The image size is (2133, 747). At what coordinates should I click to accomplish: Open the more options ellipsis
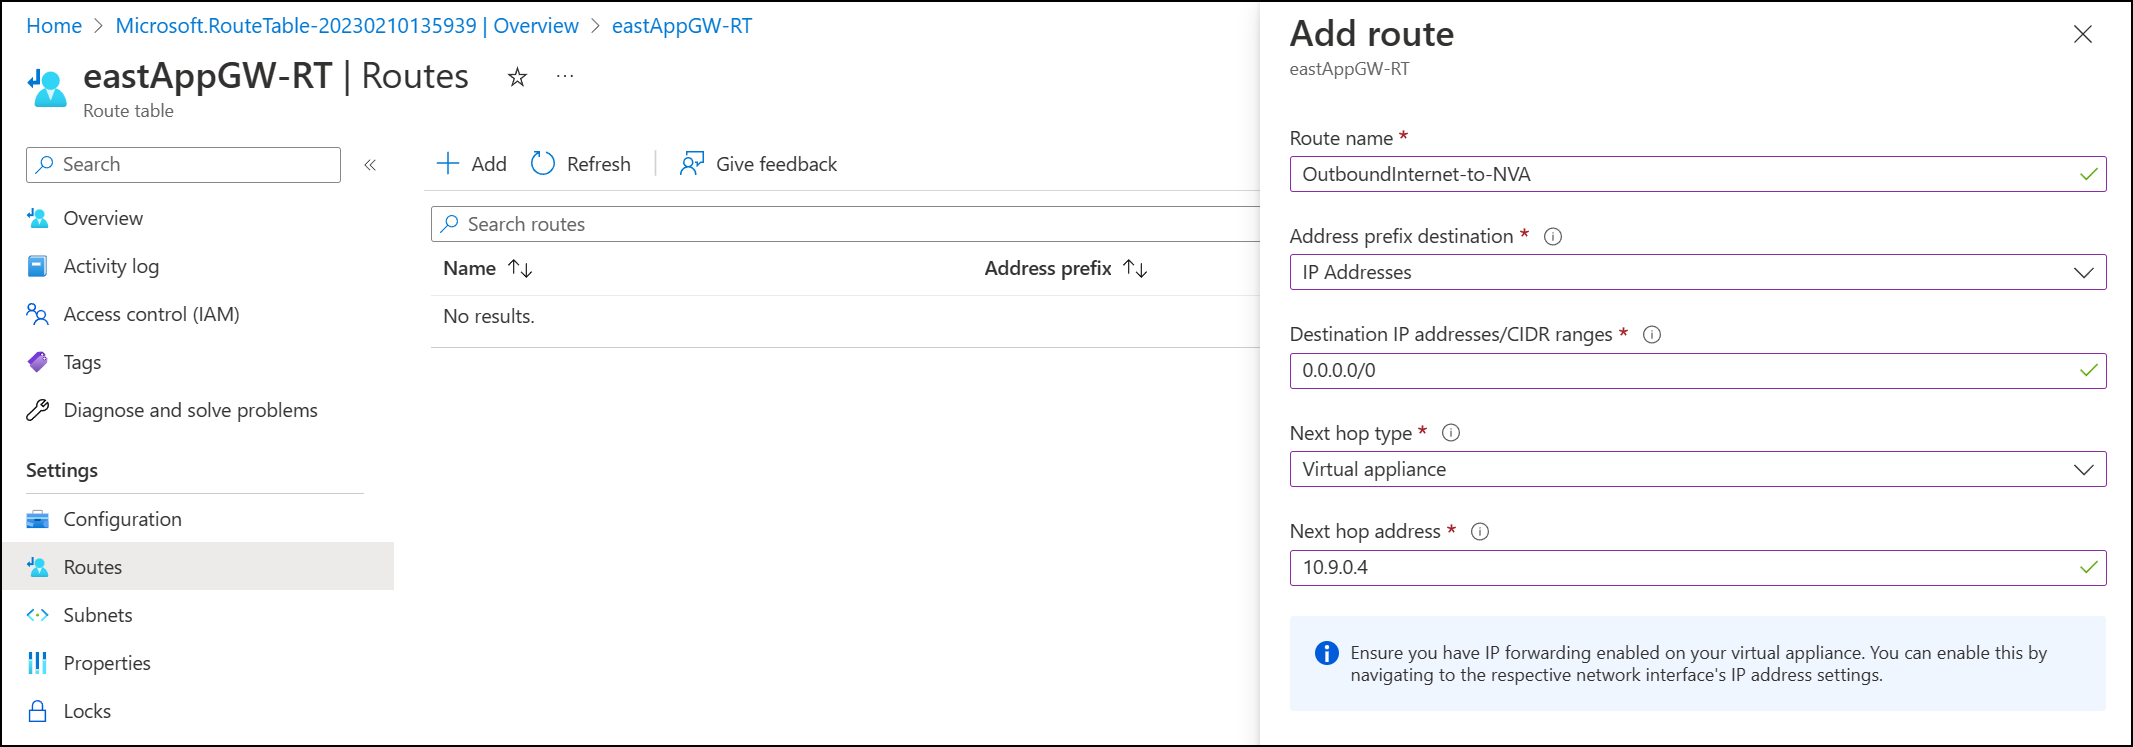(565, 76)
